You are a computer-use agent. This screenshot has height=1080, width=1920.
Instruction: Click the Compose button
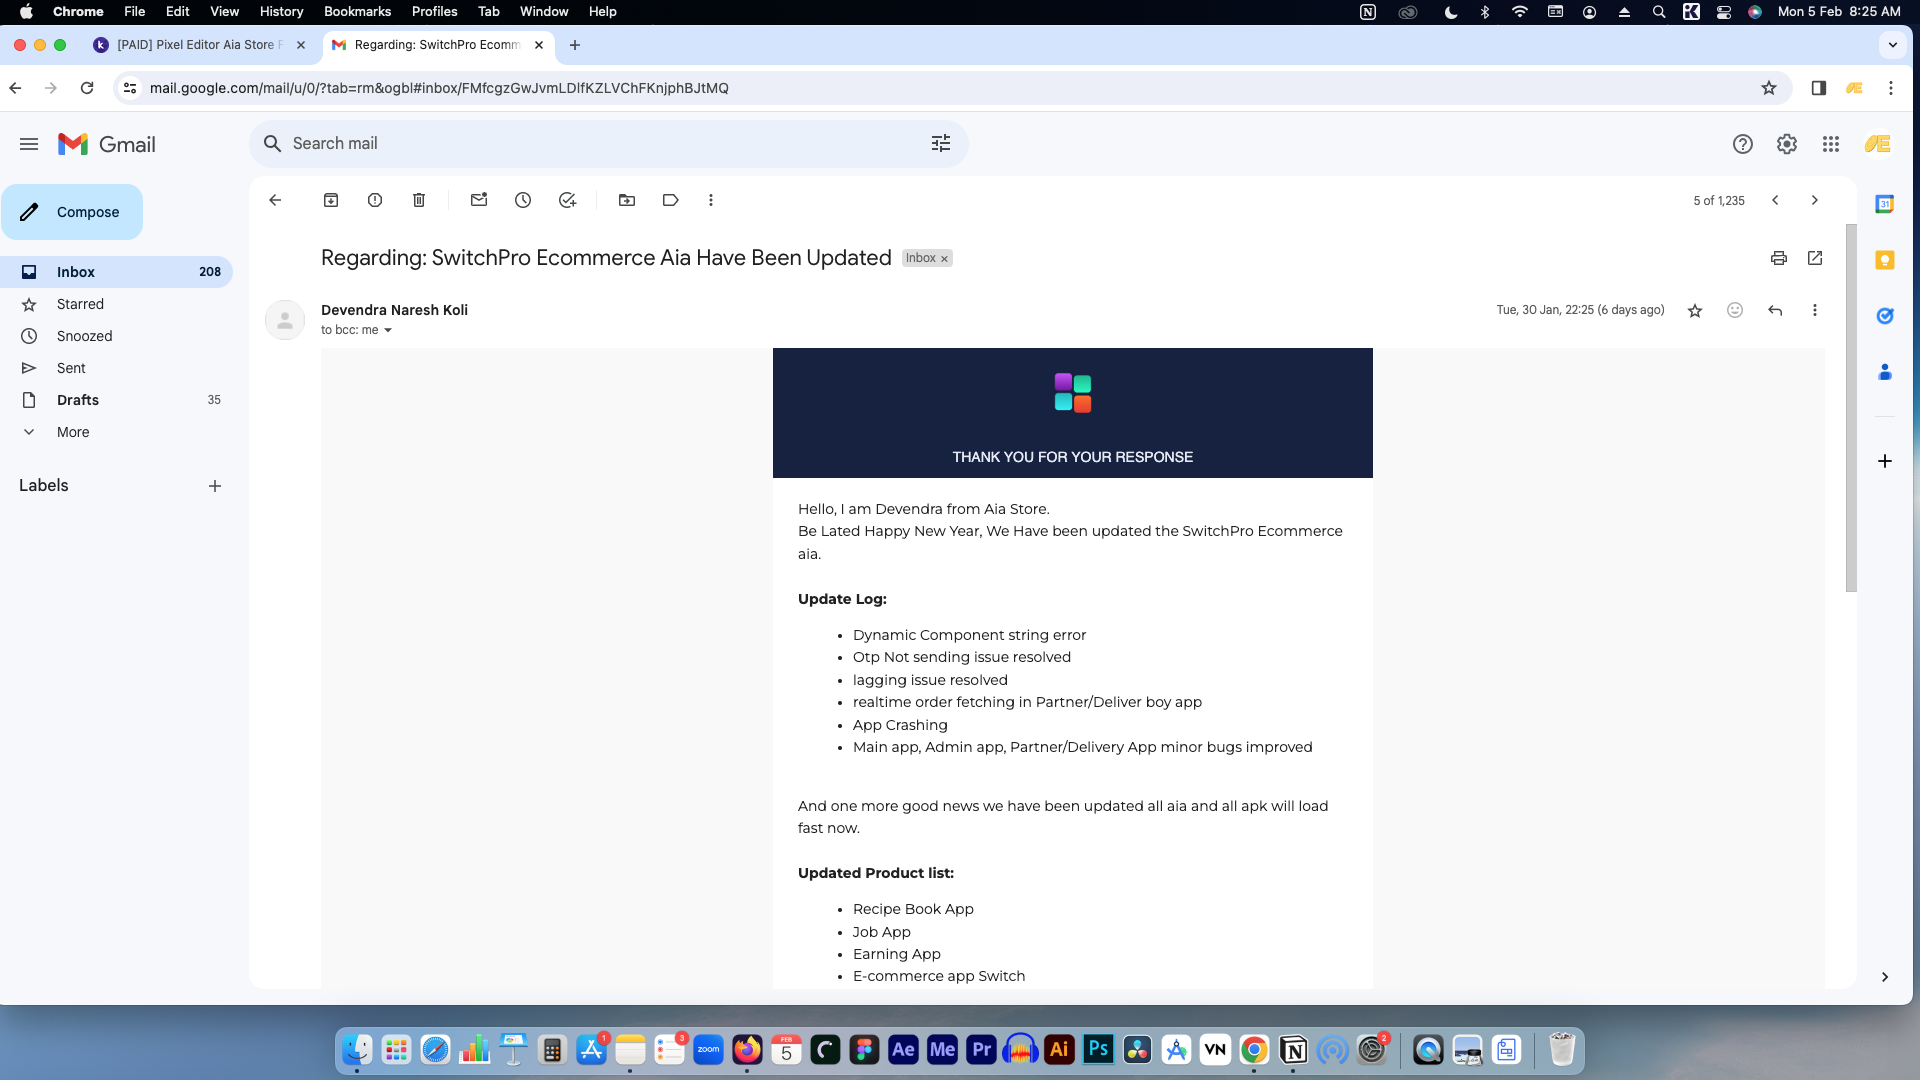click(72, 212)
